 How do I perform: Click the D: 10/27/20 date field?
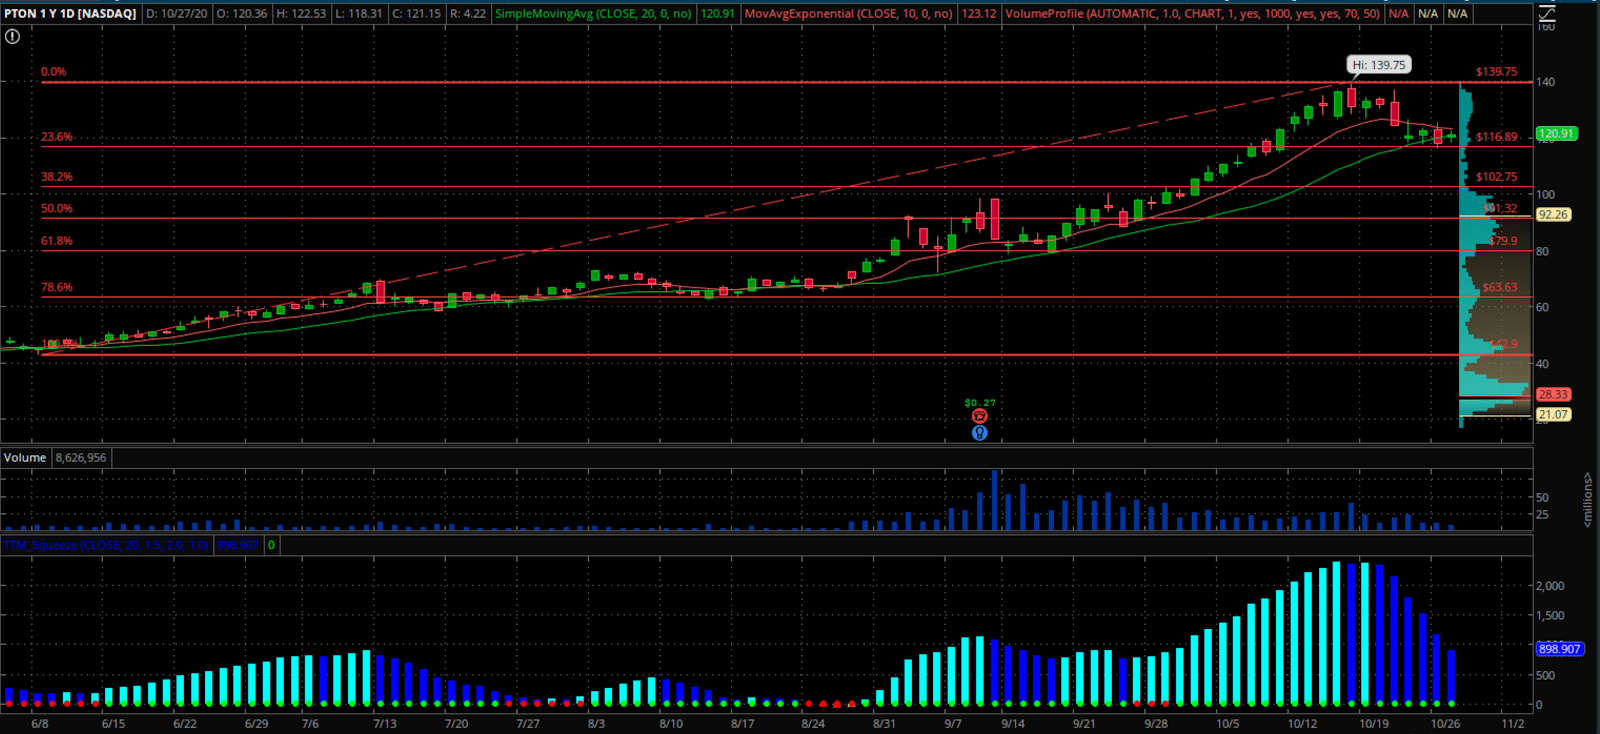(x=176, y=14)
